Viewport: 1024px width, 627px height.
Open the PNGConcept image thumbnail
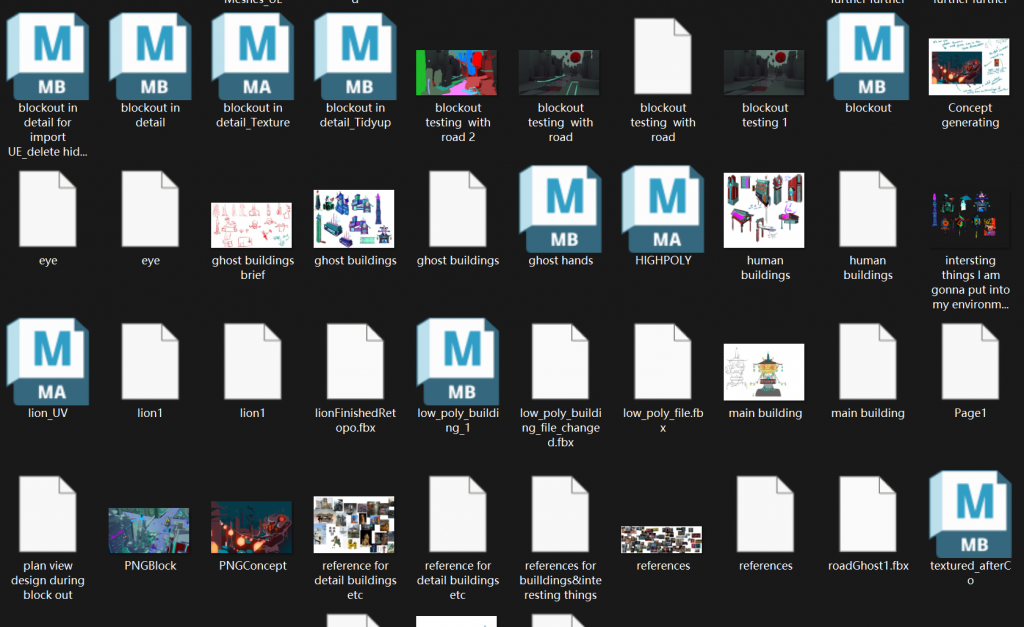click(x=252, y=527)
